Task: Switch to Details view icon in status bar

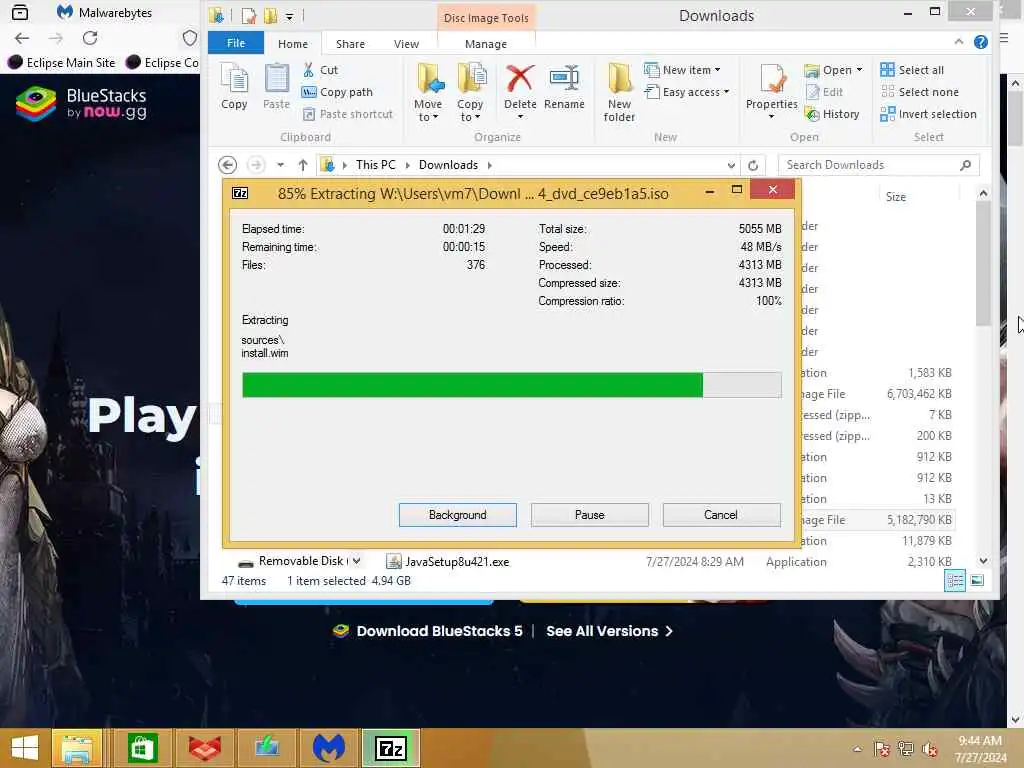Action: click(x=955, y=581)
